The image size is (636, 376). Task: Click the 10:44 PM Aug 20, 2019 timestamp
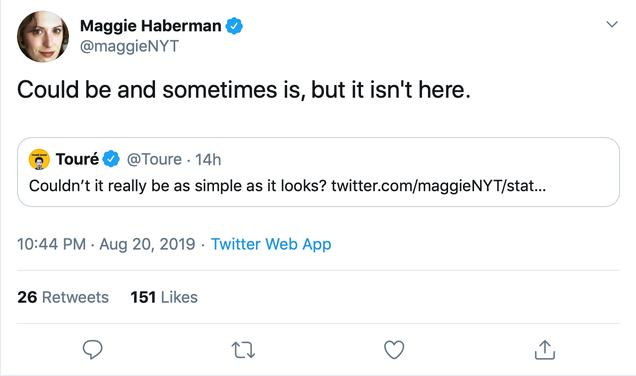pyautogui.click(x=106, y=244)
